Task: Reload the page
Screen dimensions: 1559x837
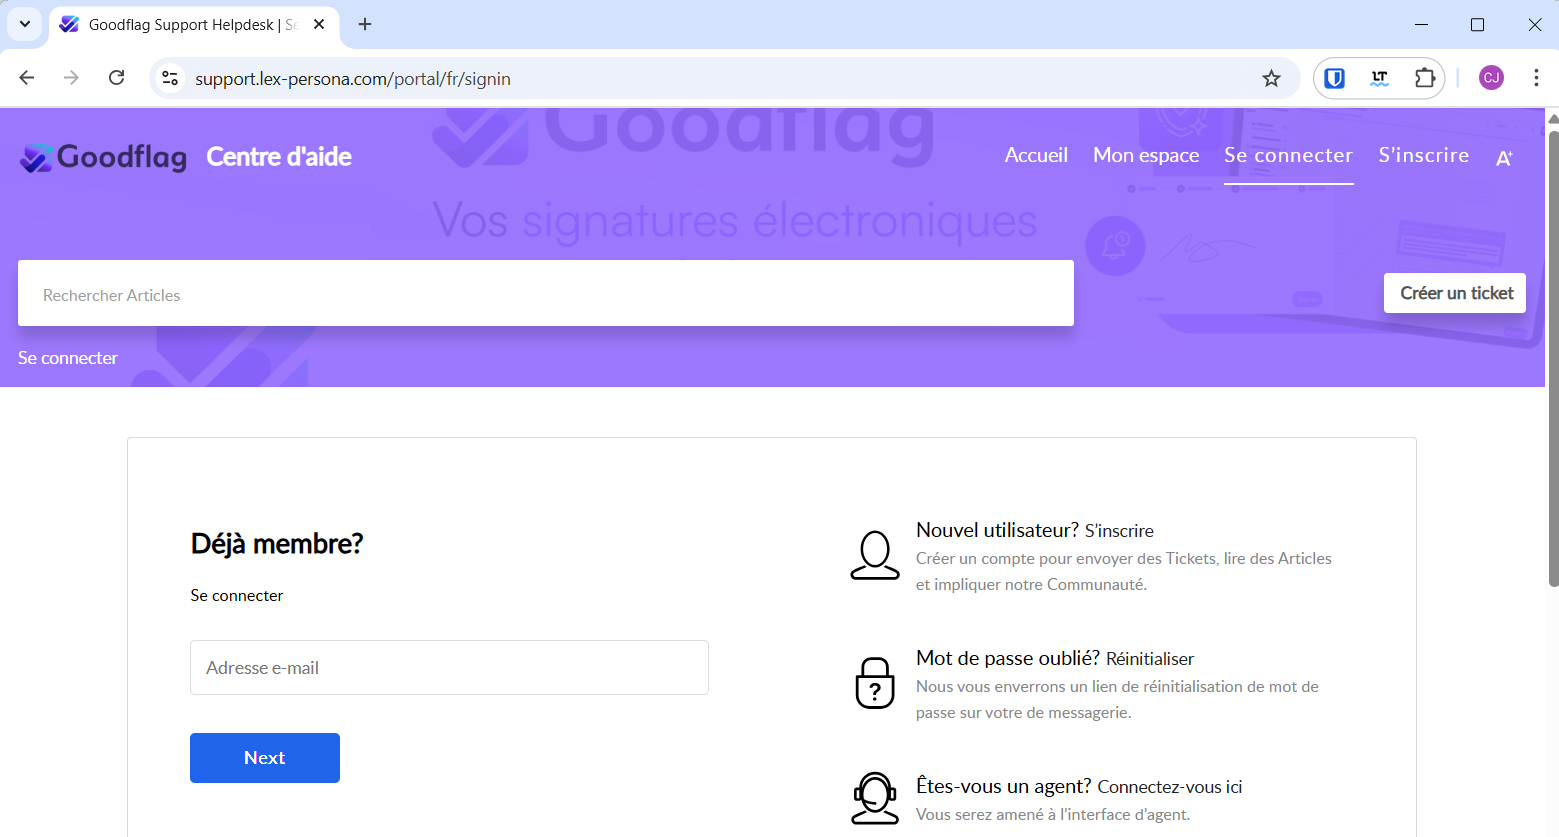Action: [117, 78]
